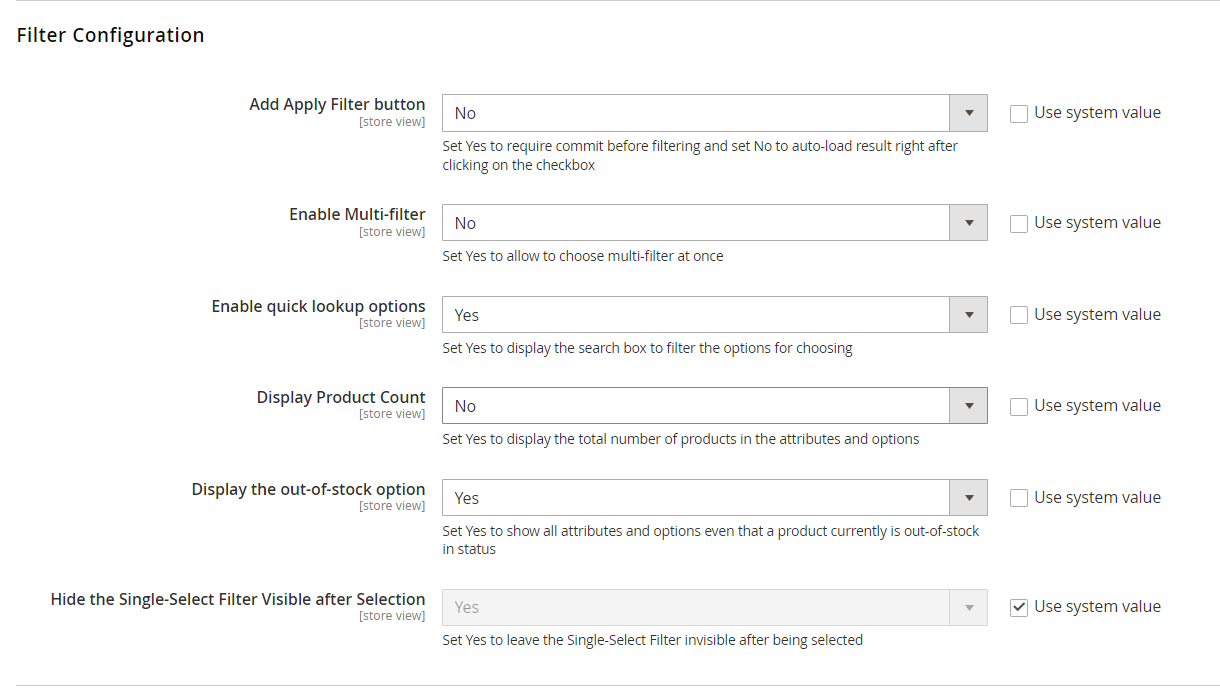Viewport: 1220px width, 688px height.
Task: Open the Enable Multi-filter dropdown
Action: (x=714, y=223)
